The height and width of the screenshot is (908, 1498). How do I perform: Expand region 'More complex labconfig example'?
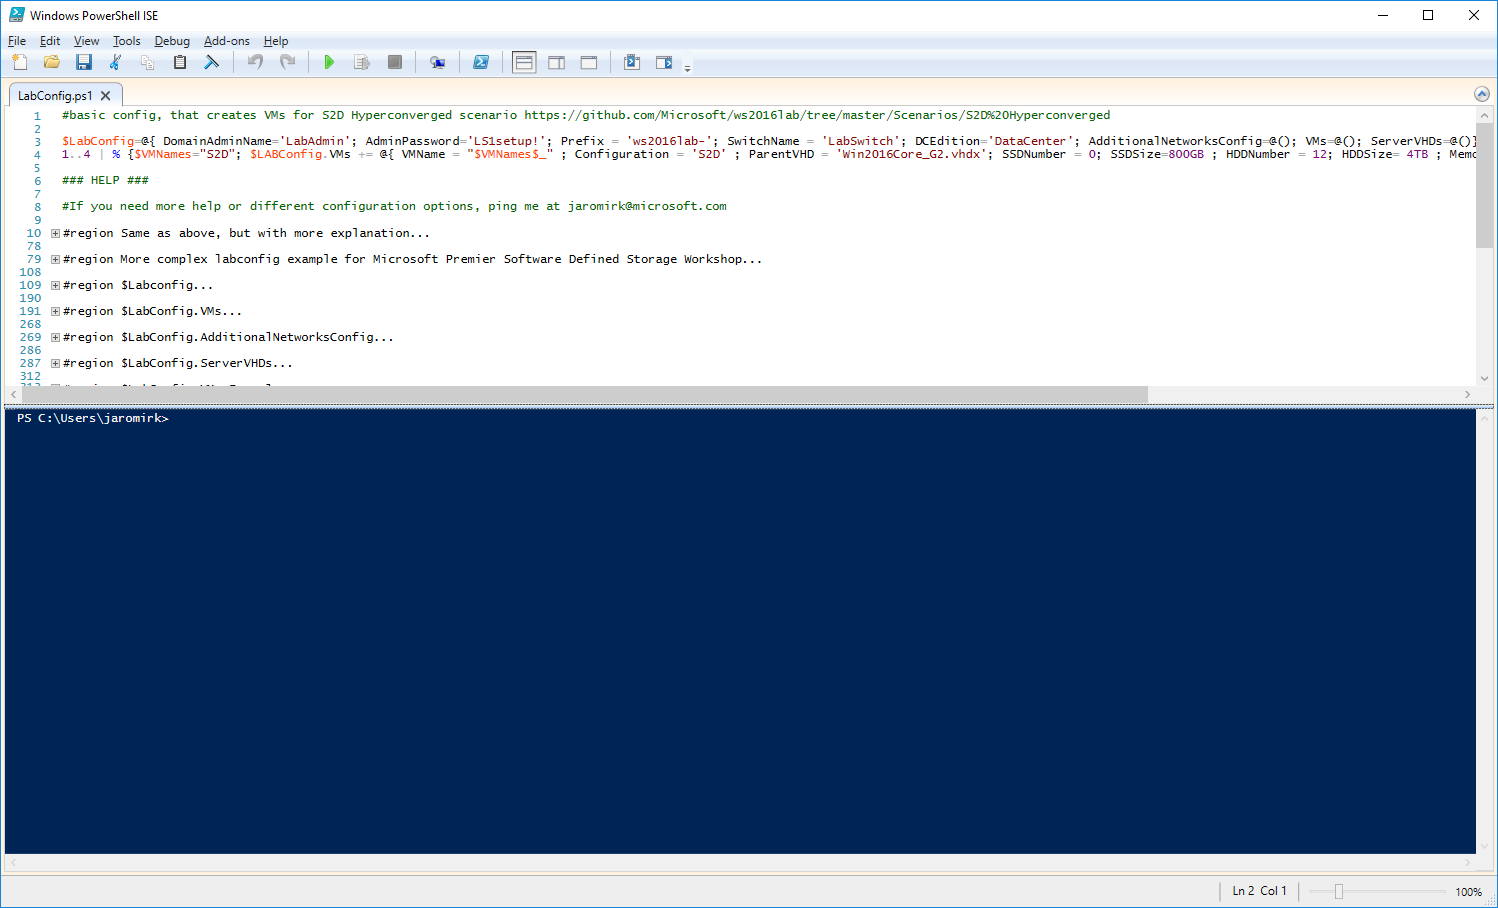(x=56, y=259)
